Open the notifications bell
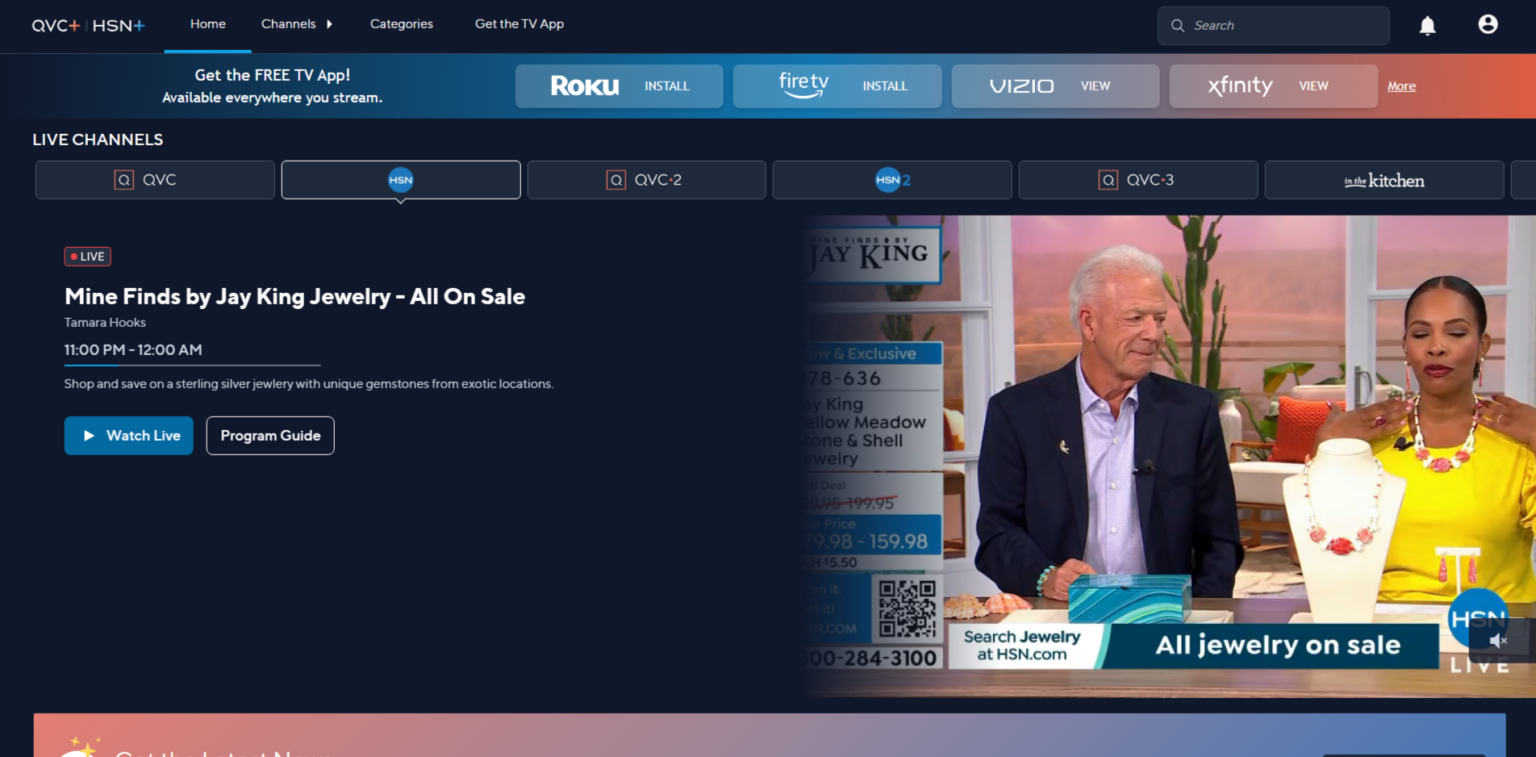This screenshot has height=757, width=1536. tap(1427, 26)
